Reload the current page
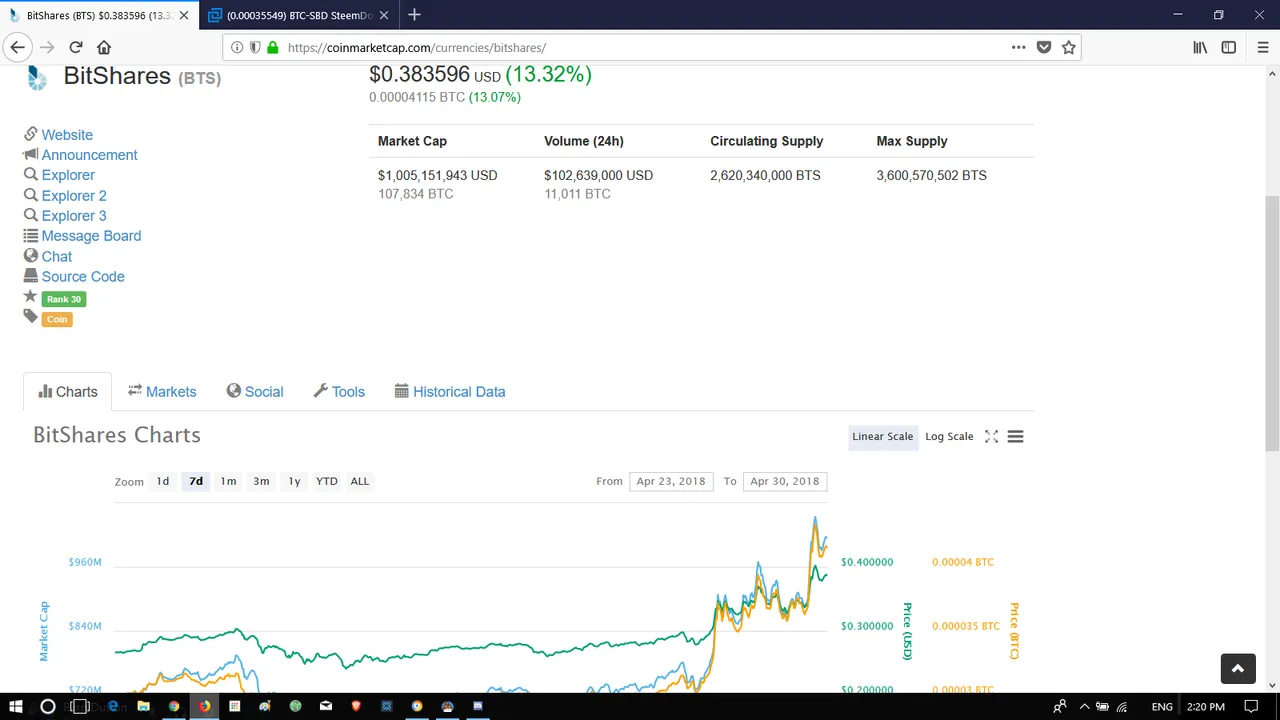 76,47
